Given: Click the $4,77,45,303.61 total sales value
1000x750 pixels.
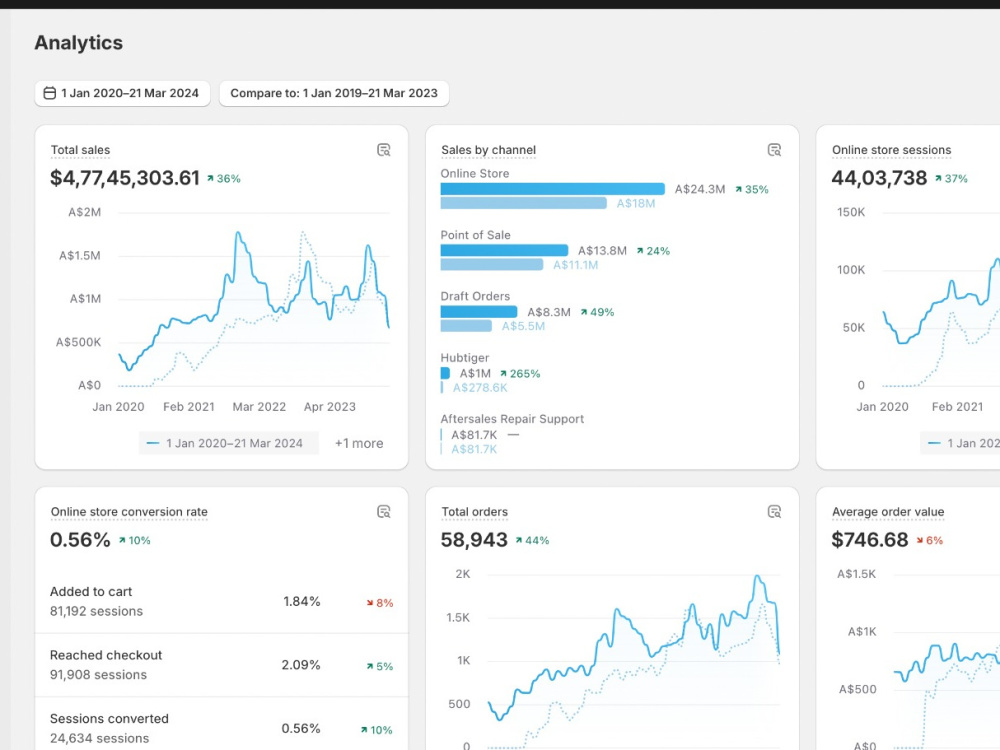Looking at the screenshot, I should pos(125,178).
